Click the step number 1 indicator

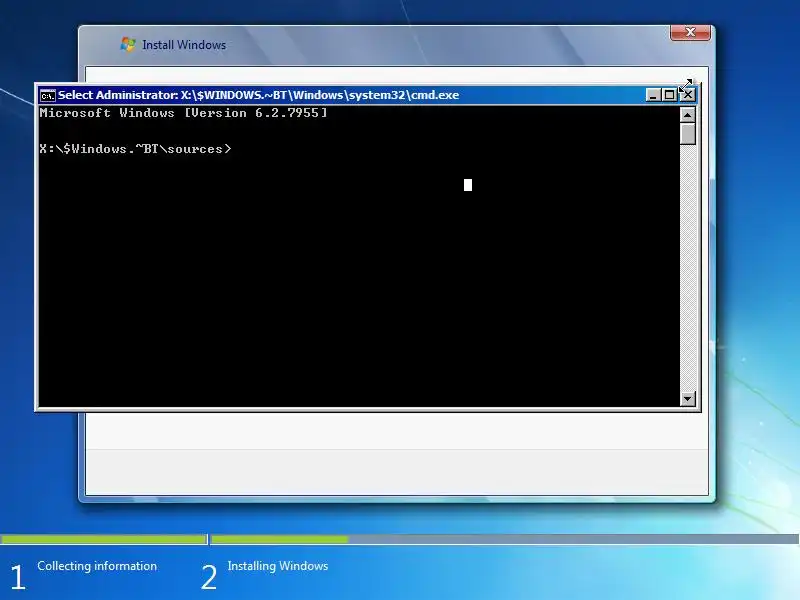point(17,578)
